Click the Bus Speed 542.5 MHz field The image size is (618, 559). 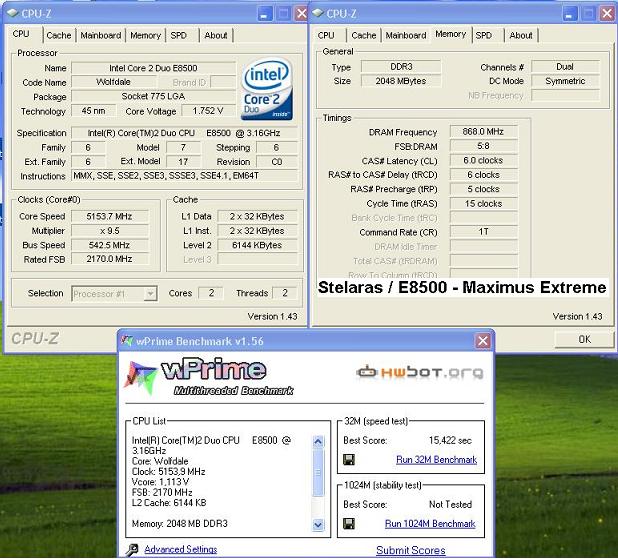[110, 245]
